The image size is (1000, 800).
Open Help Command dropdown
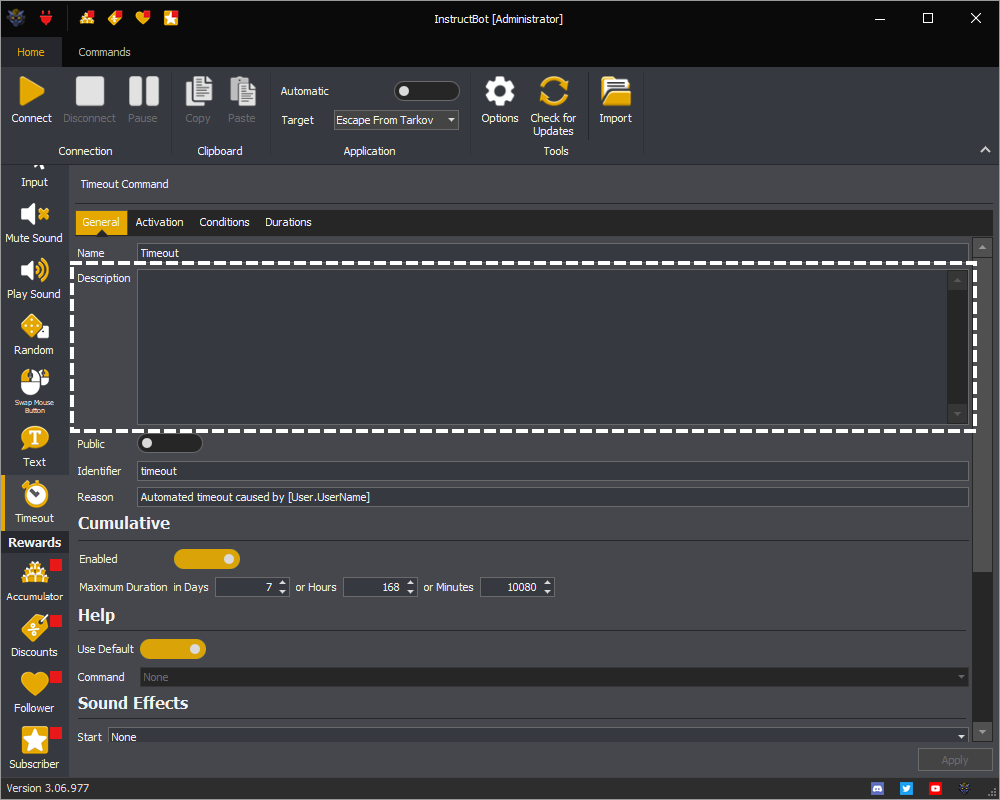(554, 677)
